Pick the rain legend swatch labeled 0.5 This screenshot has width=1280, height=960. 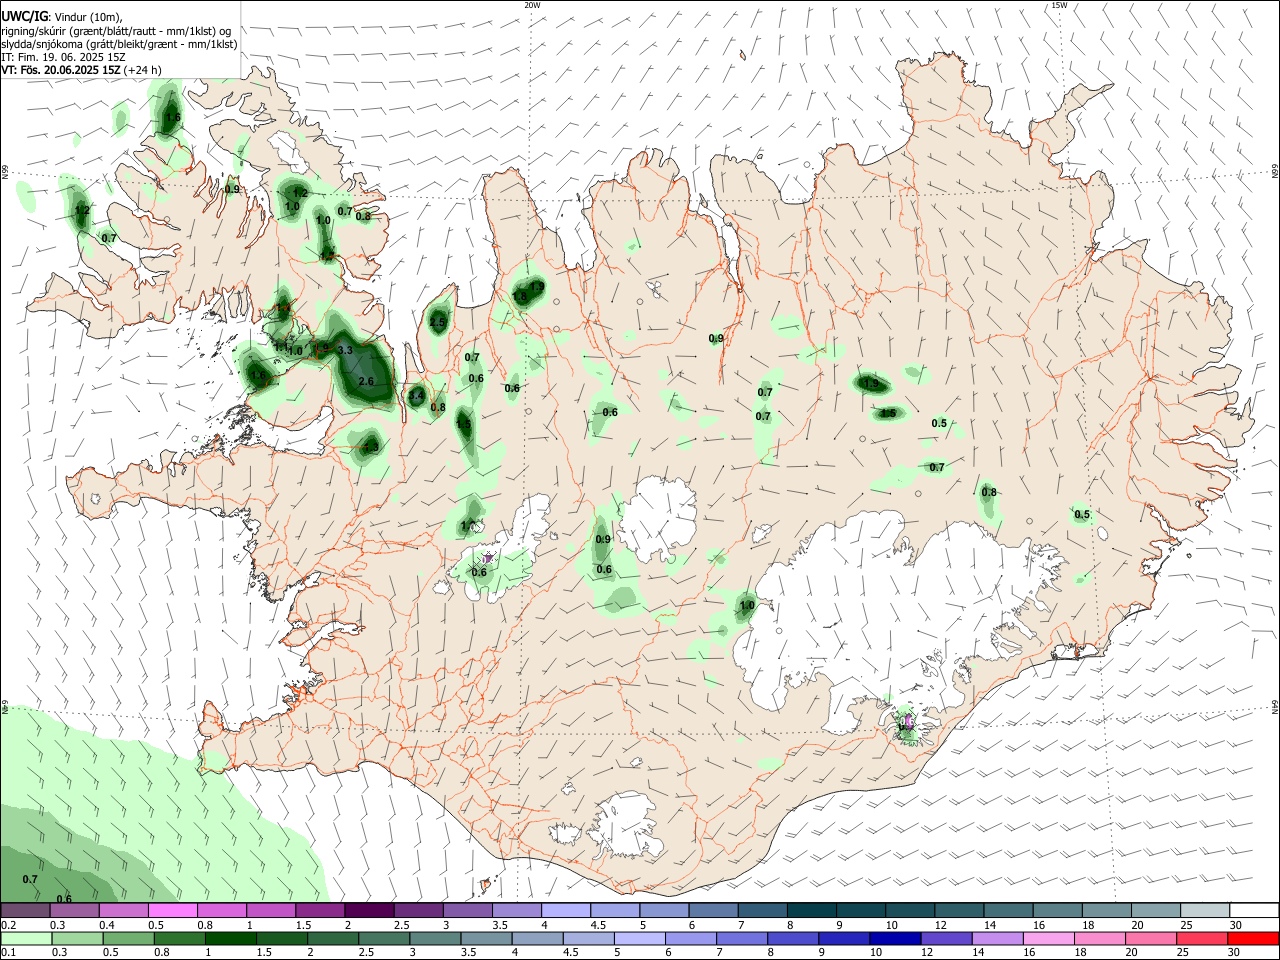click(x=128, y=939)
